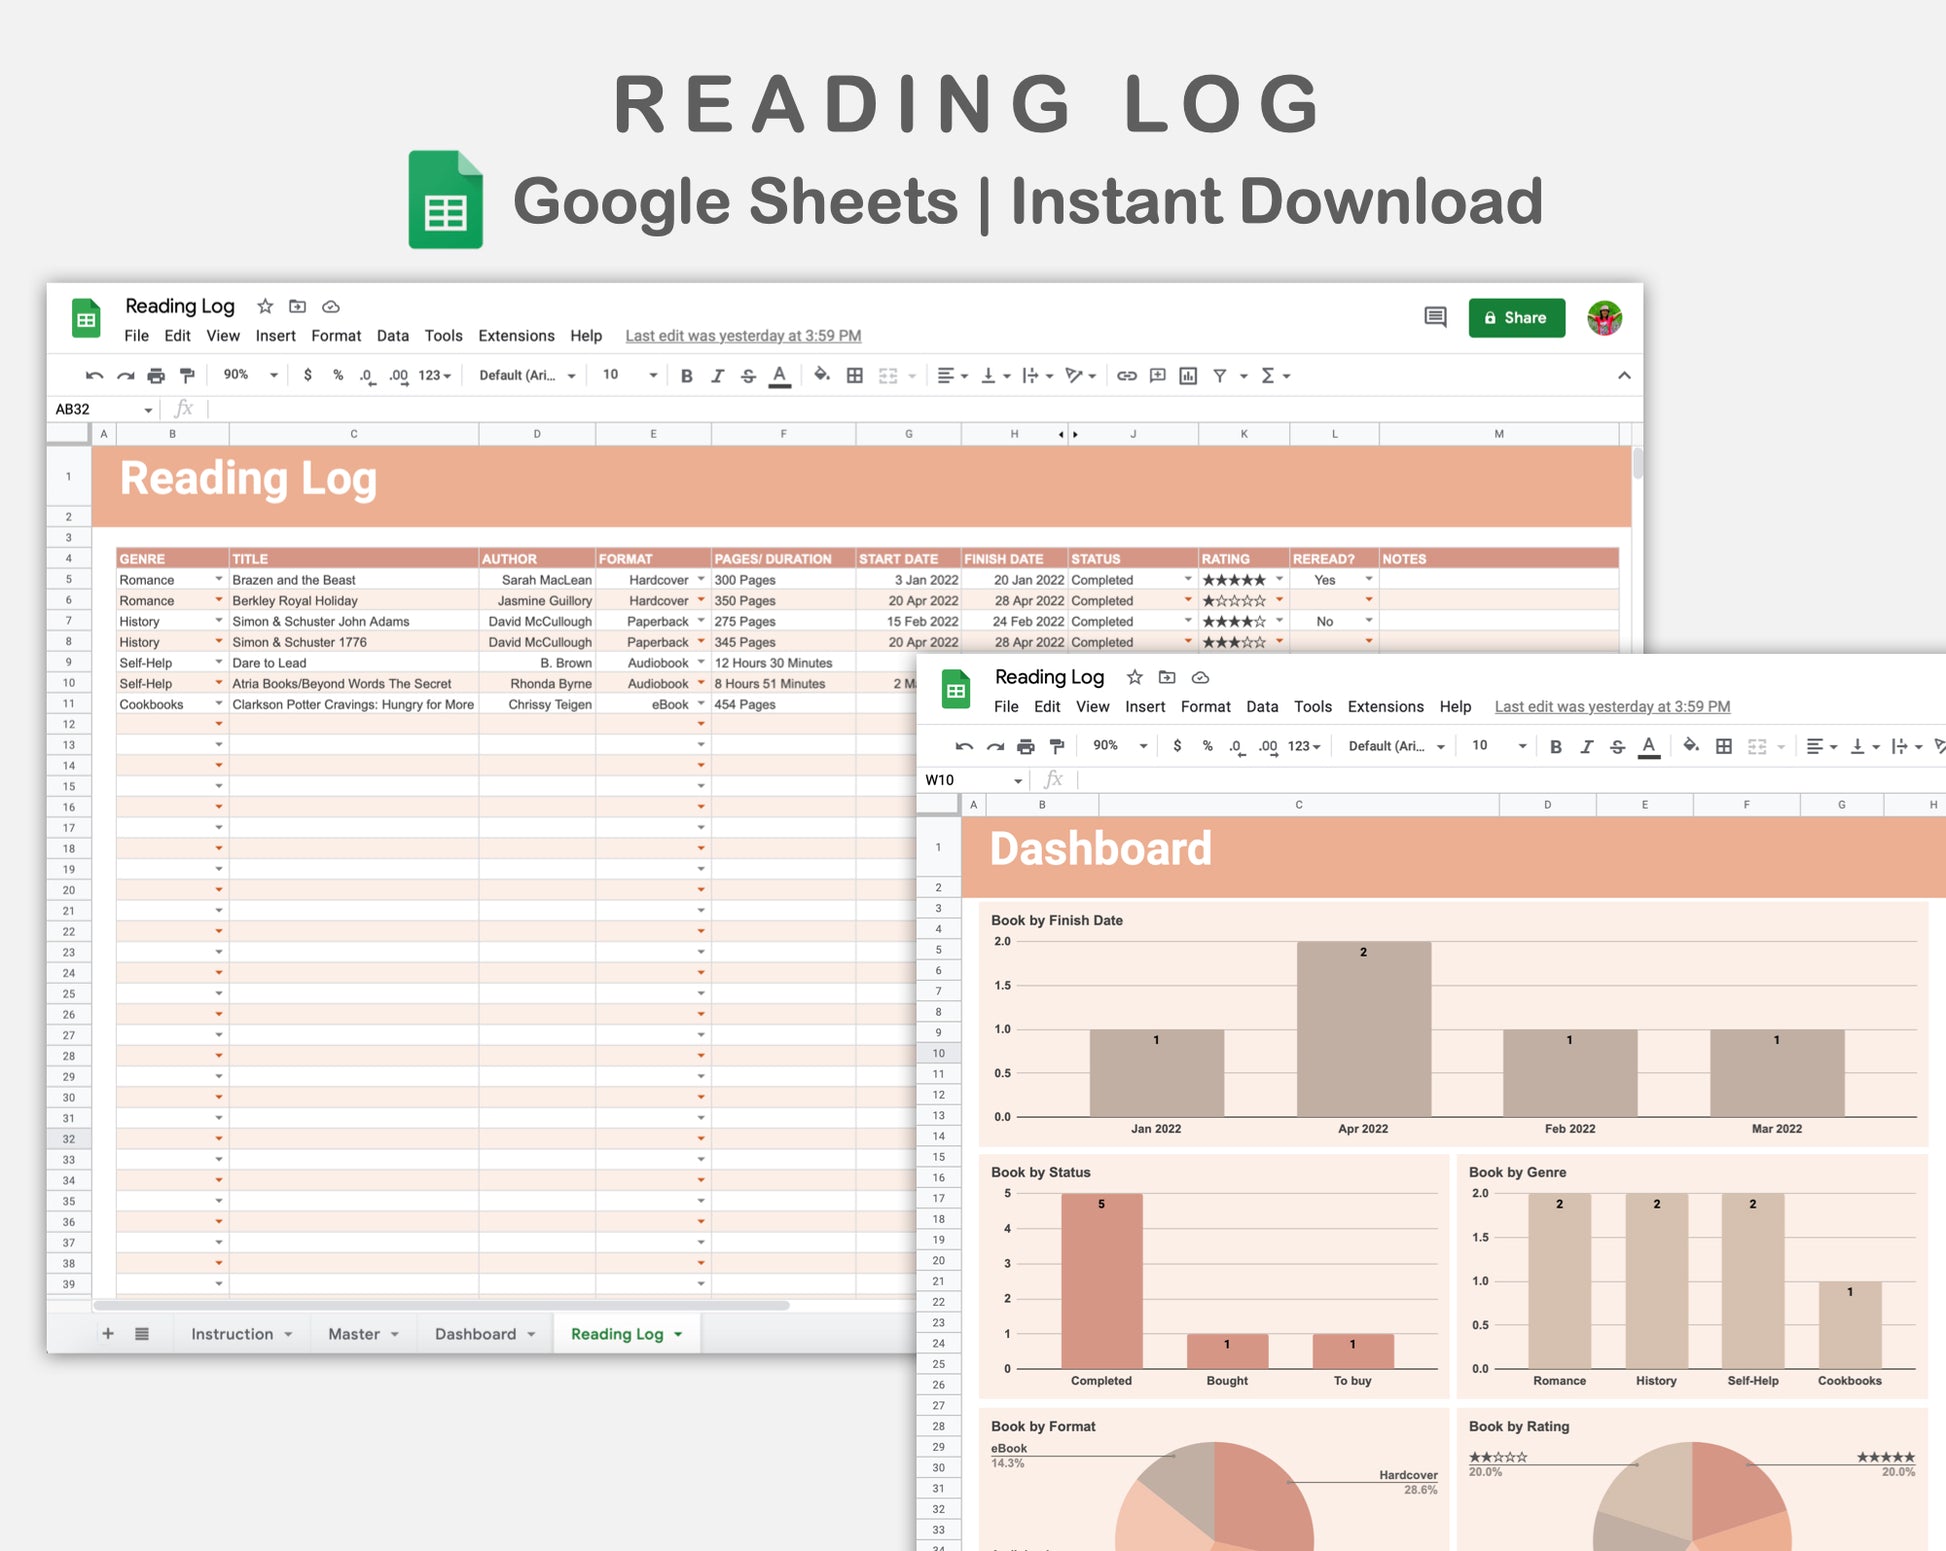Click the borders icon in the Dashboard window toolbar
This screenshot has width=1946, height=1551.
coord(1724,746)
